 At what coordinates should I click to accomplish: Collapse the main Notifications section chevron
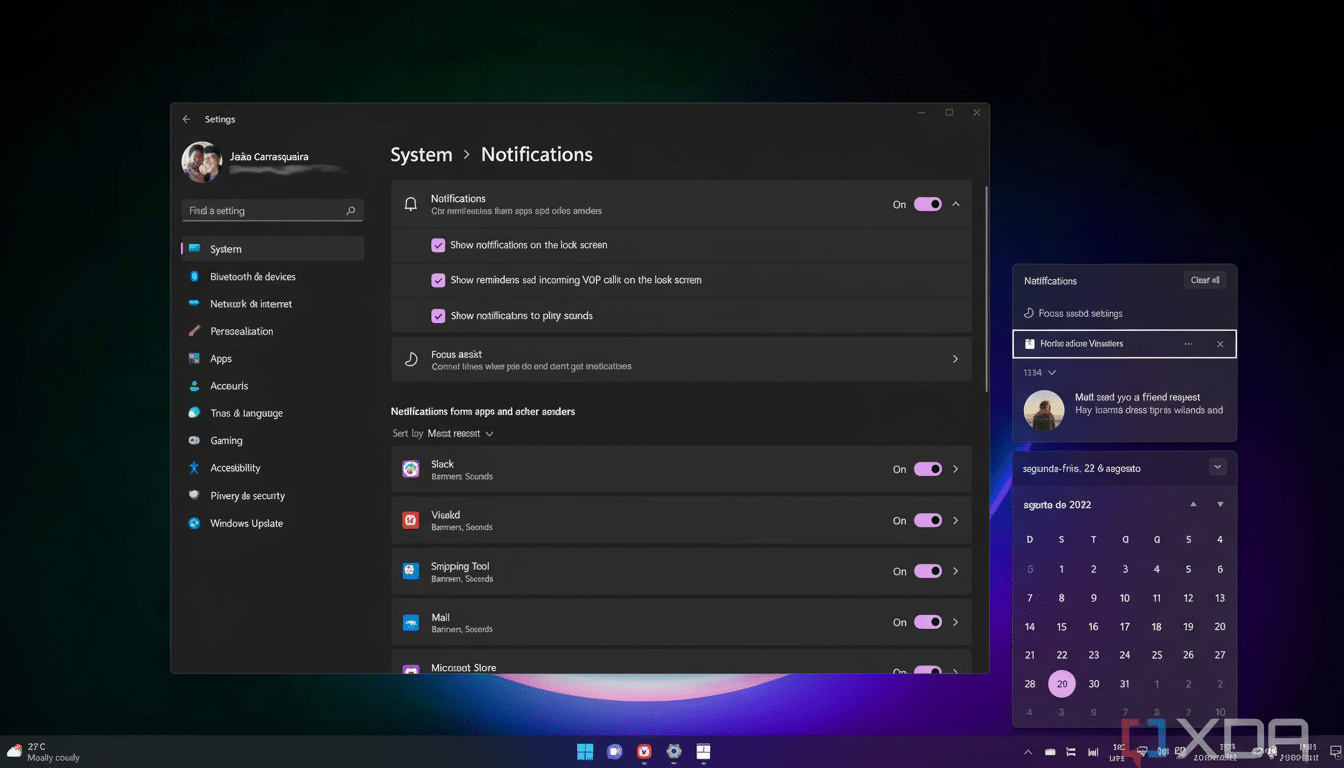pyautogui.click(x=955, y=203)
